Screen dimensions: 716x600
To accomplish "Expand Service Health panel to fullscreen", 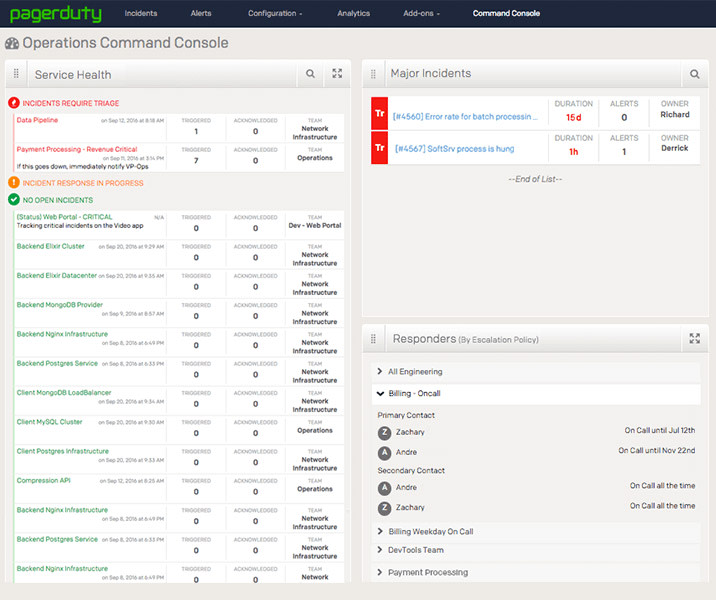I will pyautogui.click(x=337, y=74).
